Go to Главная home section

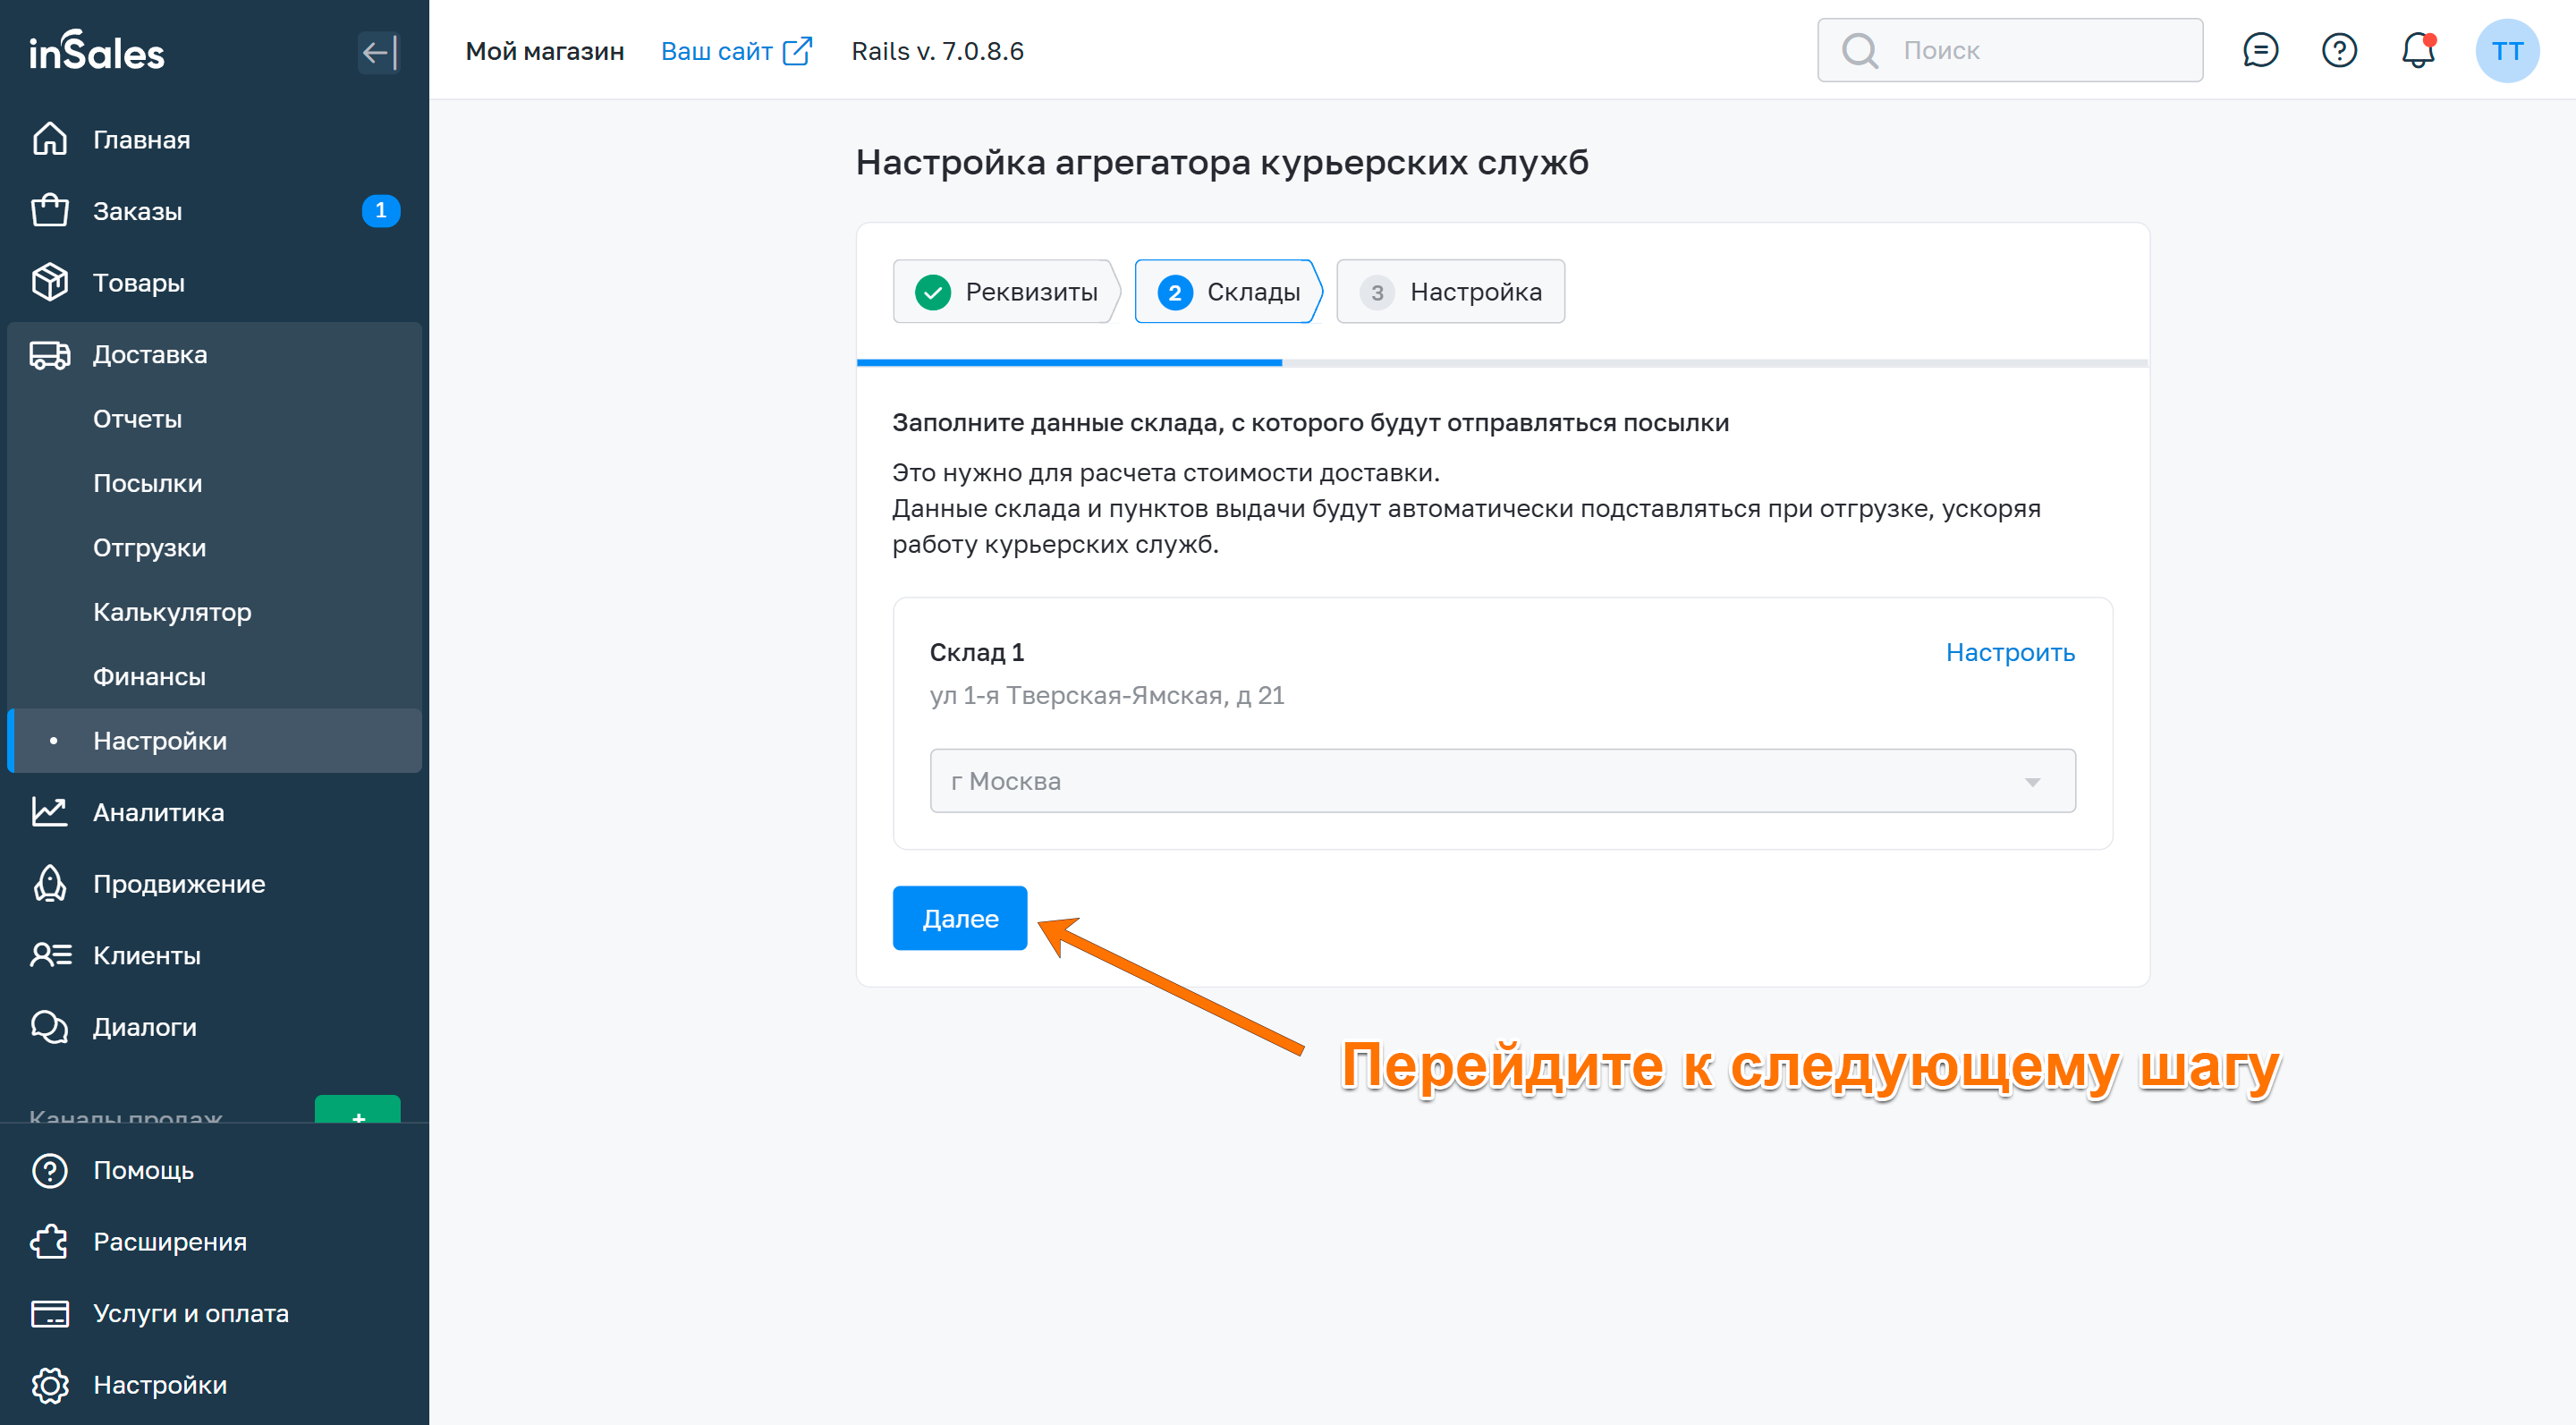point(141,140)
